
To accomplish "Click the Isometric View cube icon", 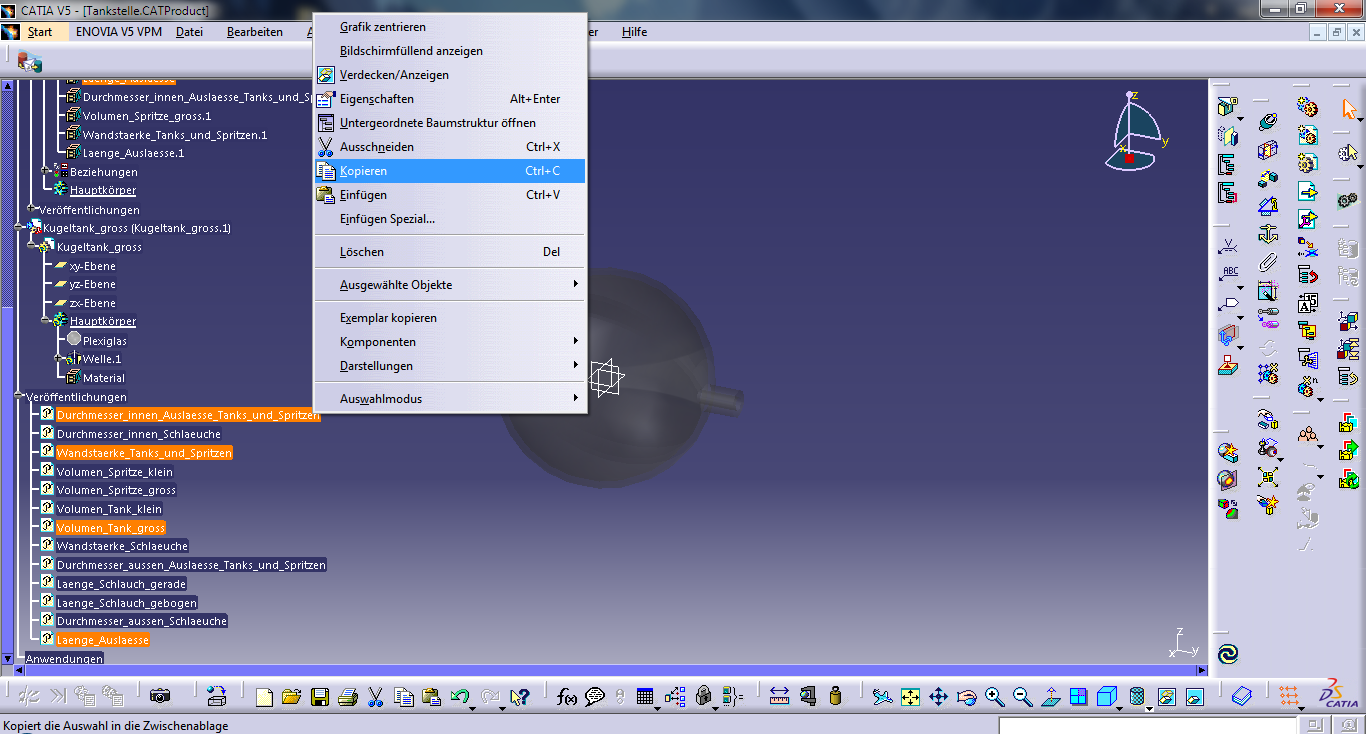I will [1106, 696].
